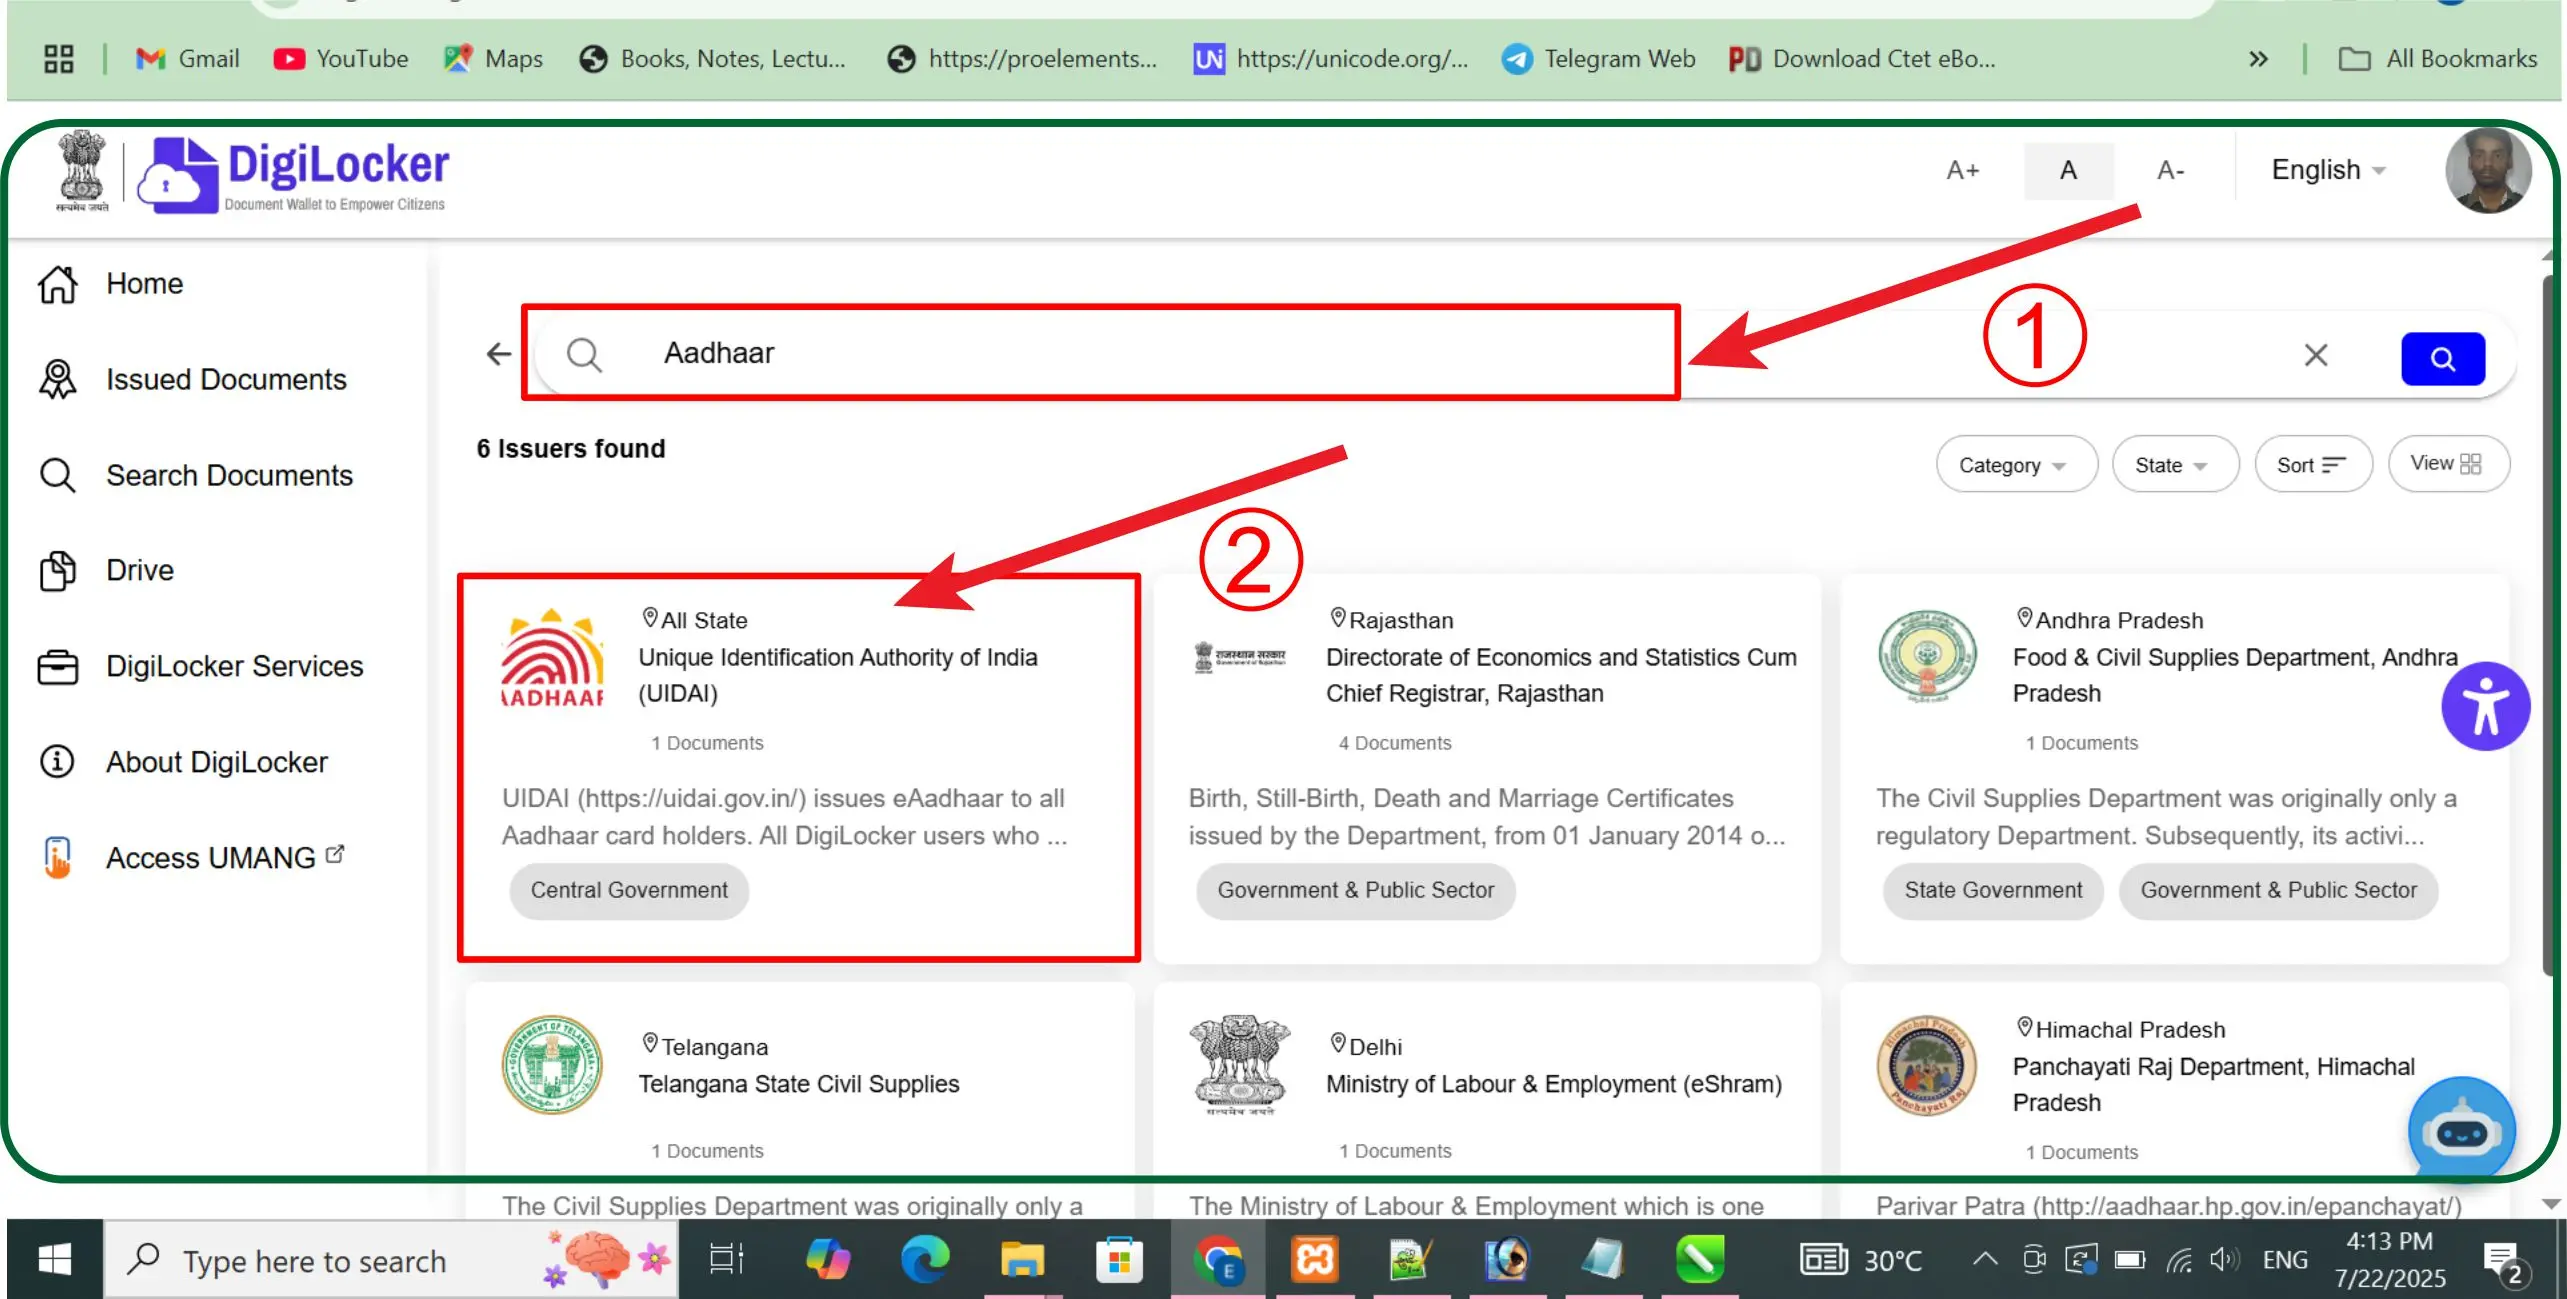The height and width of the screenshot is (1299, 2567).
Task: Open XAMPP from taskbar
Action: [1315, 1260]
